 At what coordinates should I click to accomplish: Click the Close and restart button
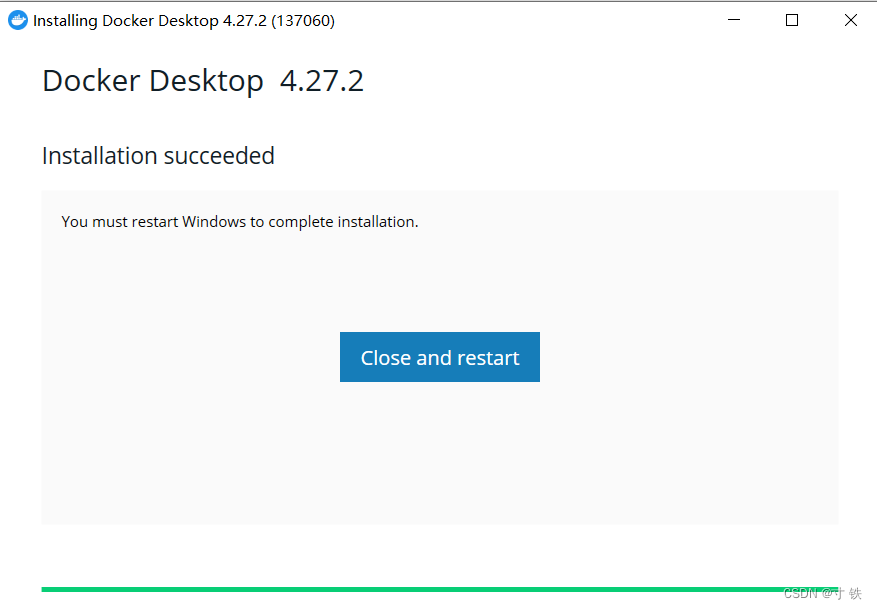[x=440, y=357]
